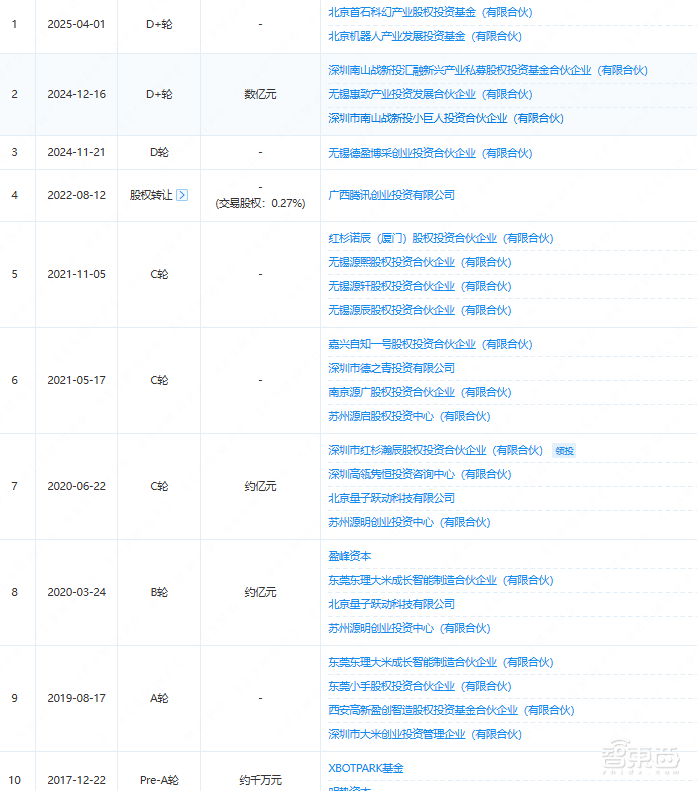Select the 2024-12-16 D+轮 row
697x791 pixels.
(x=348, y=94)
